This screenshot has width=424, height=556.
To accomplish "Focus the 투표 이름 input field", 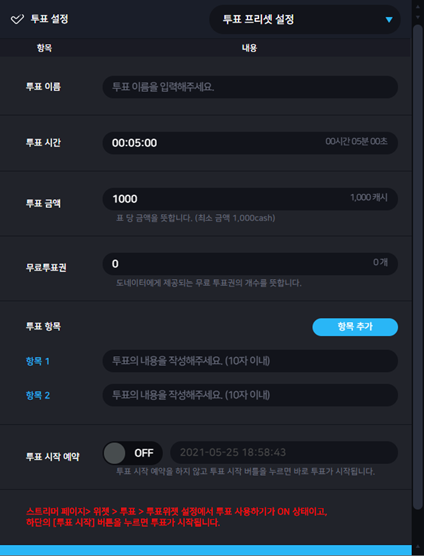I will point(250,87).
